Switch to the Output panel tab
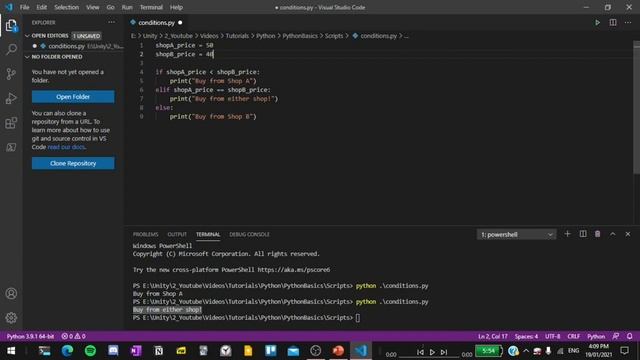Viewport: 640px width, 360px height. pos(177,234)
